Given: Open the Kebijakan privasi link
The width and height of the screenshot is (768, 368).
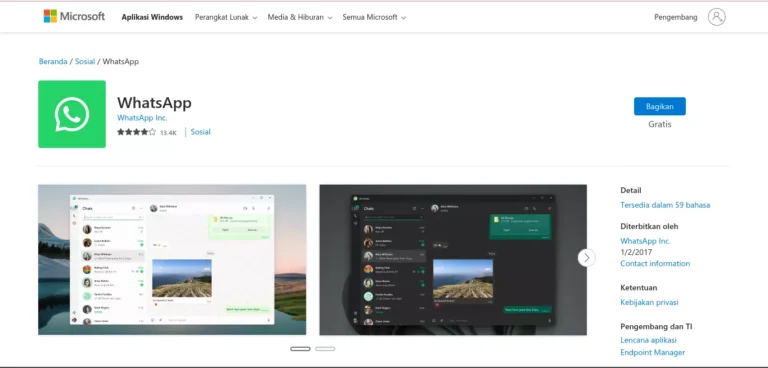Looking at the screenshot, I should pos(649,302).
